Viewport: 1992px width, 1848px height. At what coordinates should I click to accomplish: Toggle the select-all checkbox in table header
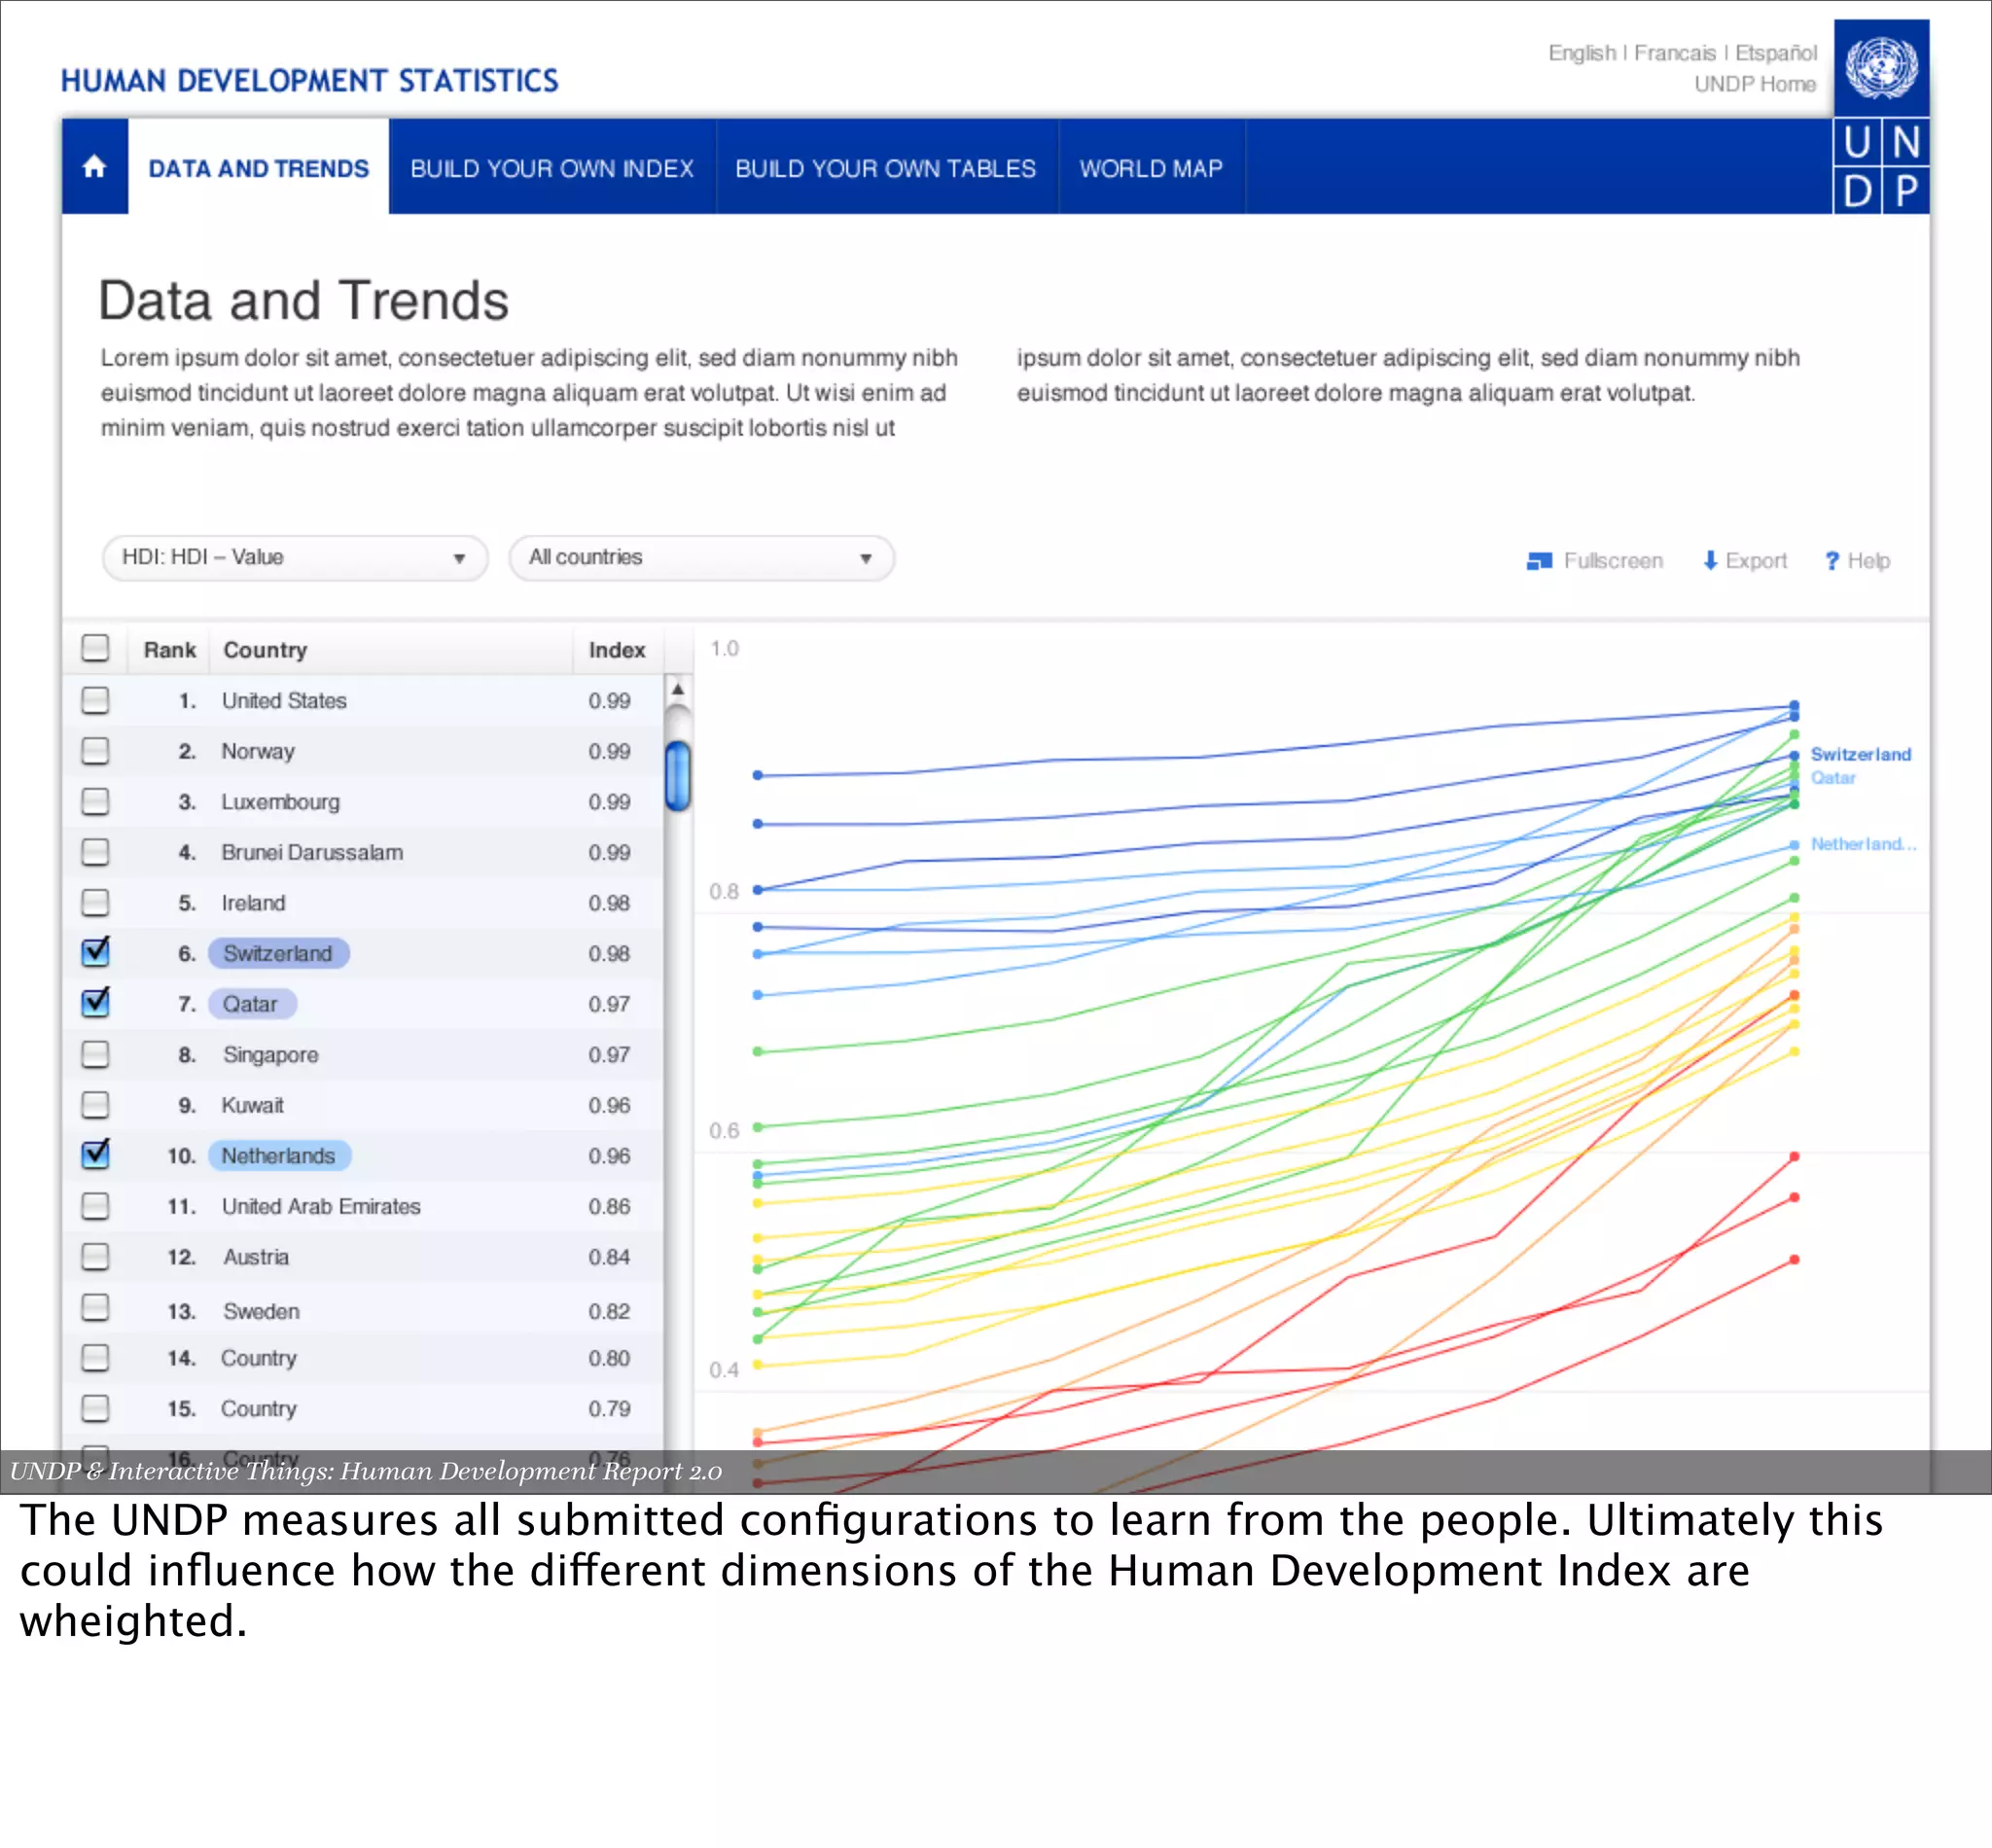point(95,648)
